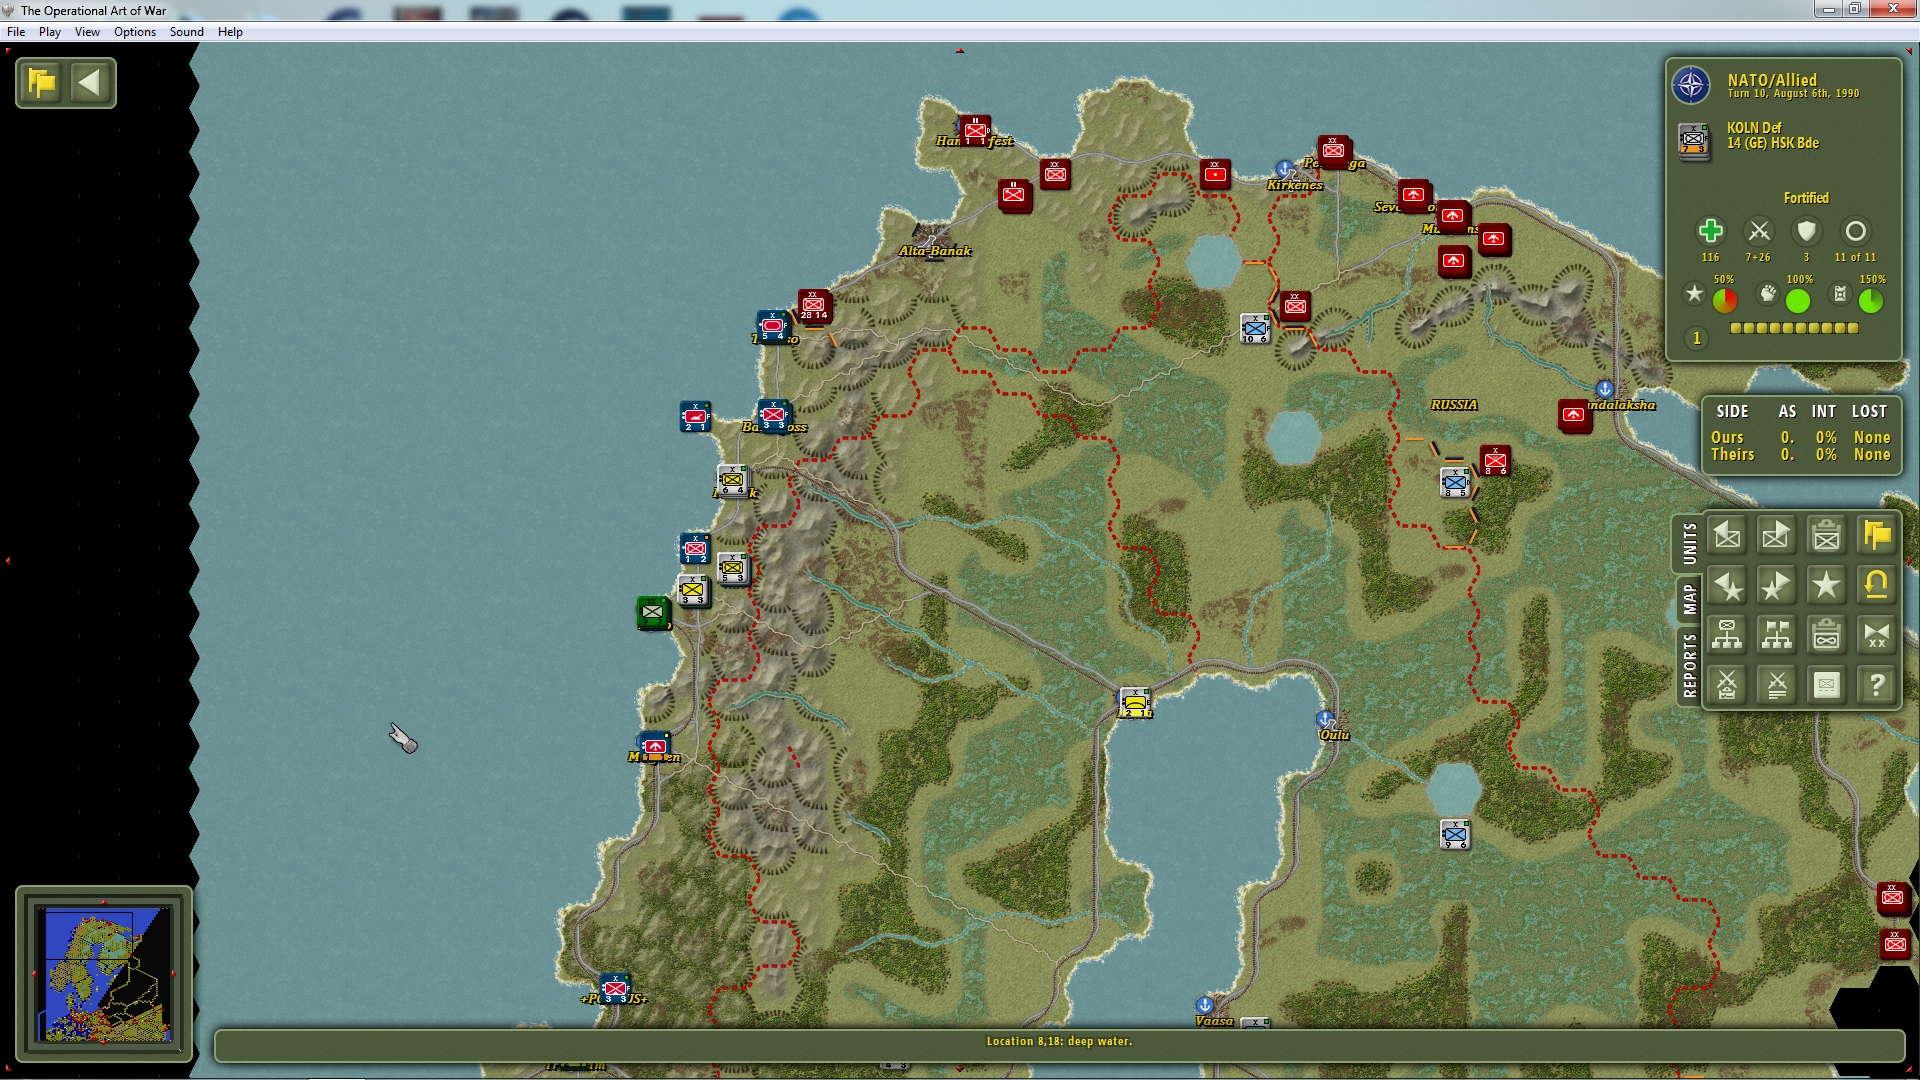
Task: Click the 'Theirs' row label in the side table
Action: (1733, 455)
